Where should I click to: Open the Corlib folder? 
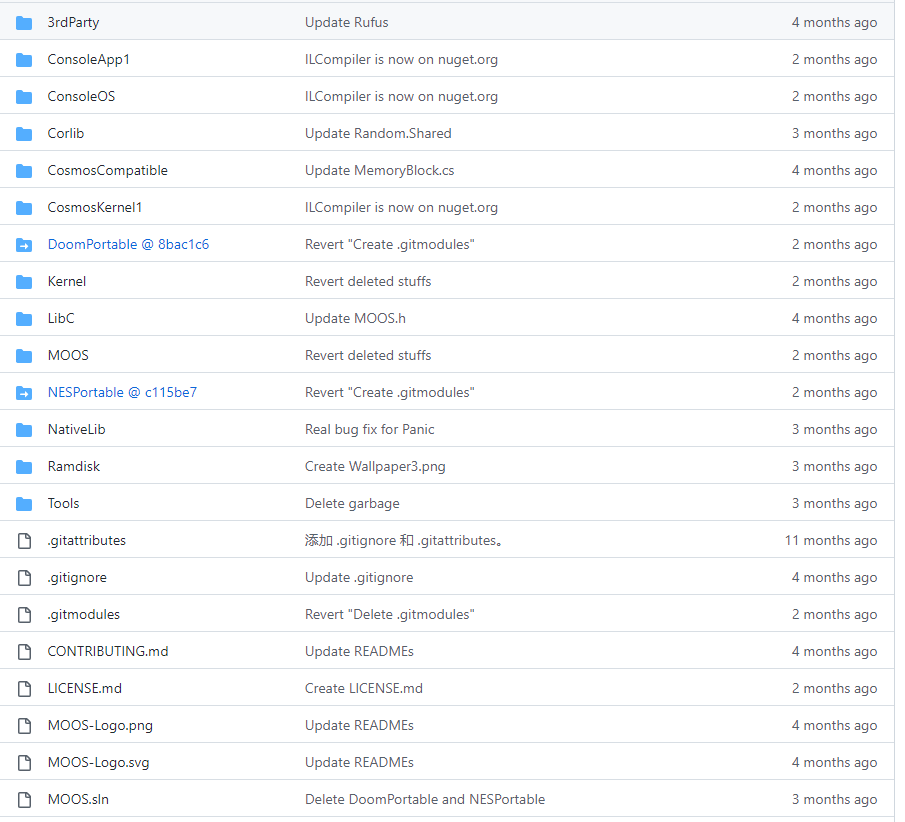pos(66,133)
